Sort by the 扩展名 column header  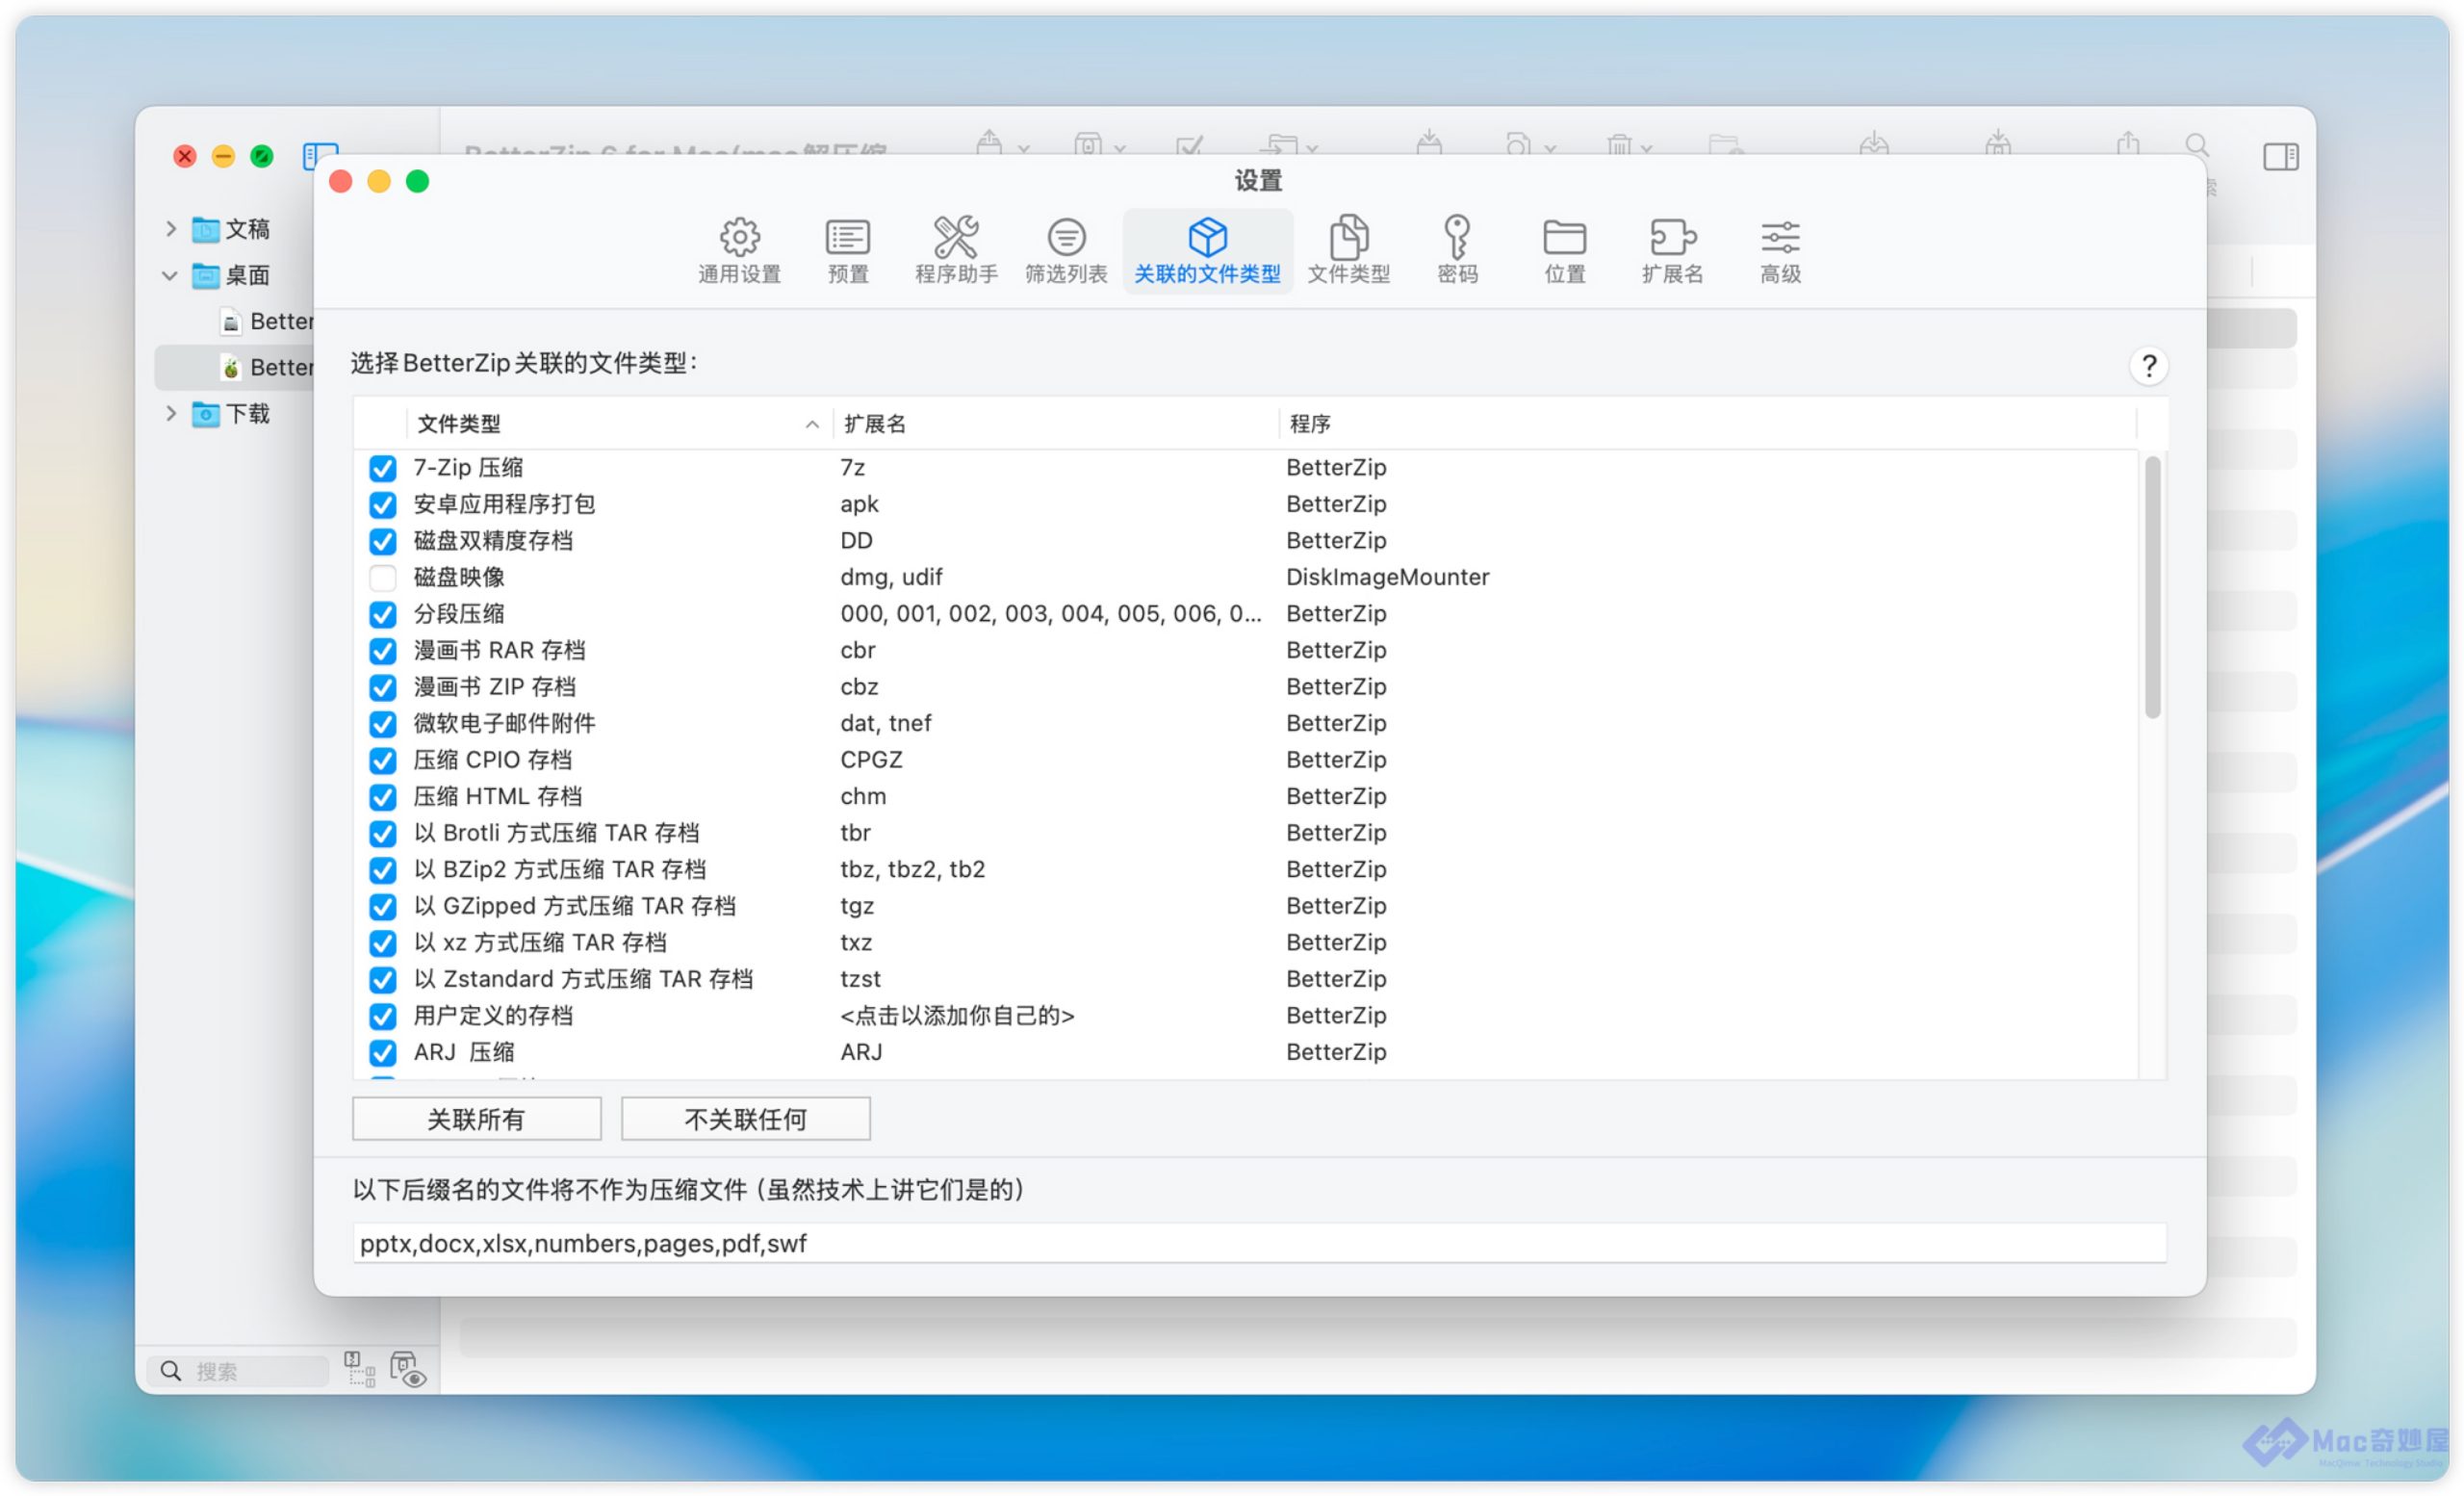(x=1054, y=424)
